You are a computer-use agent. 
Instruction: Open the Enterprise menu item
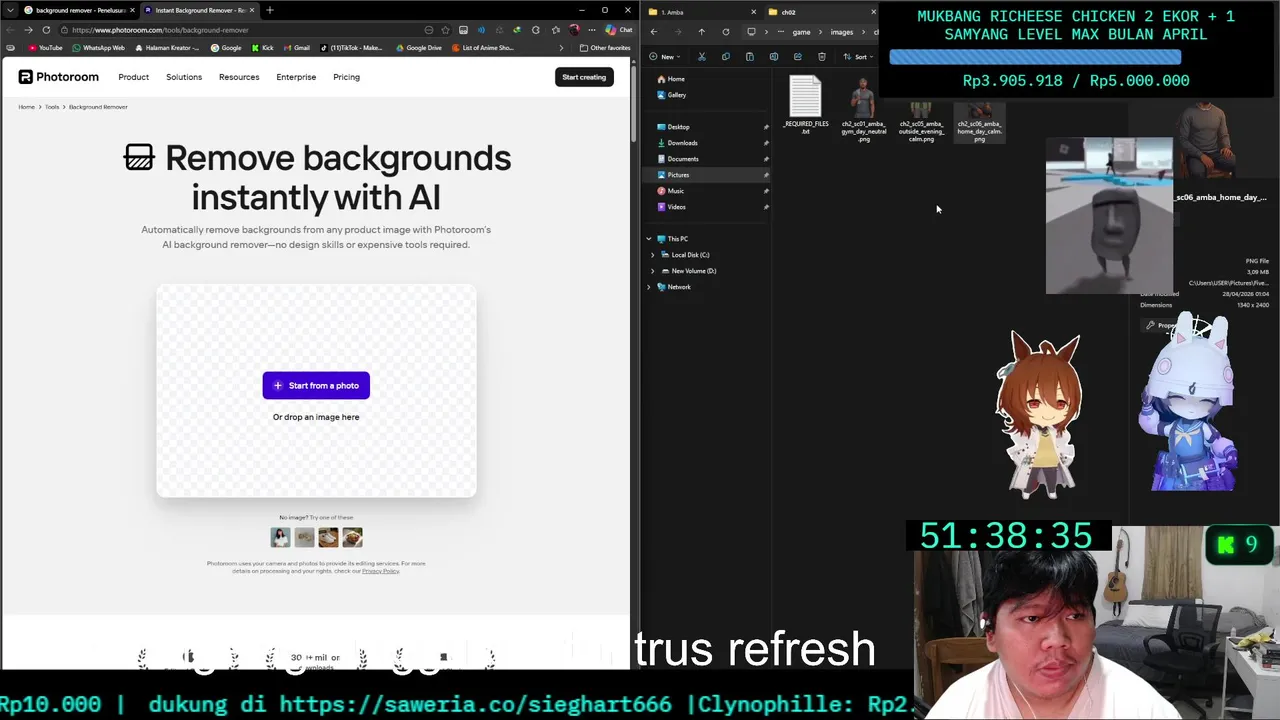(x=296, y=77)
